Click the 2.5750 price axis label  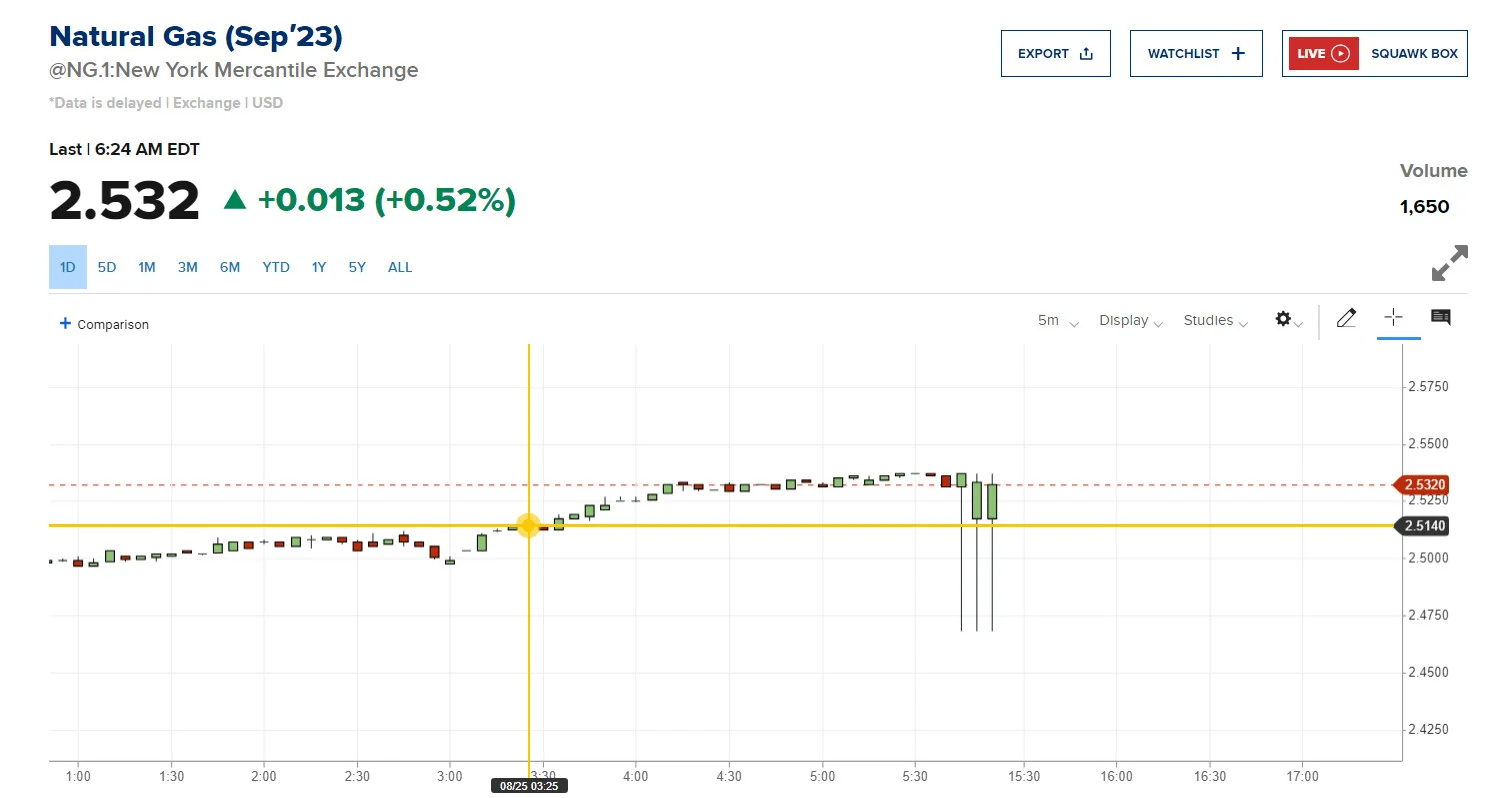point(1428,386)
